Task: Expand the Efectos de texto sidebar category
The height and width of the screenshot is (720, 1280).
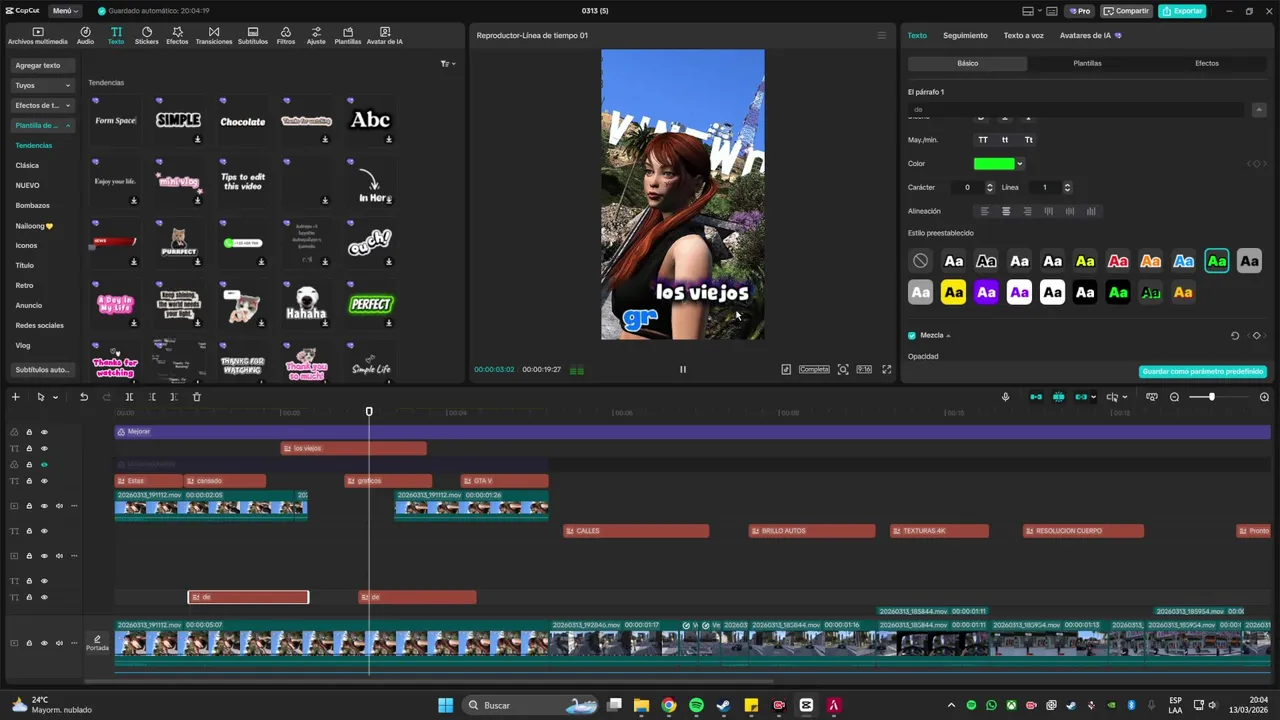Action: tap(42, 105)
